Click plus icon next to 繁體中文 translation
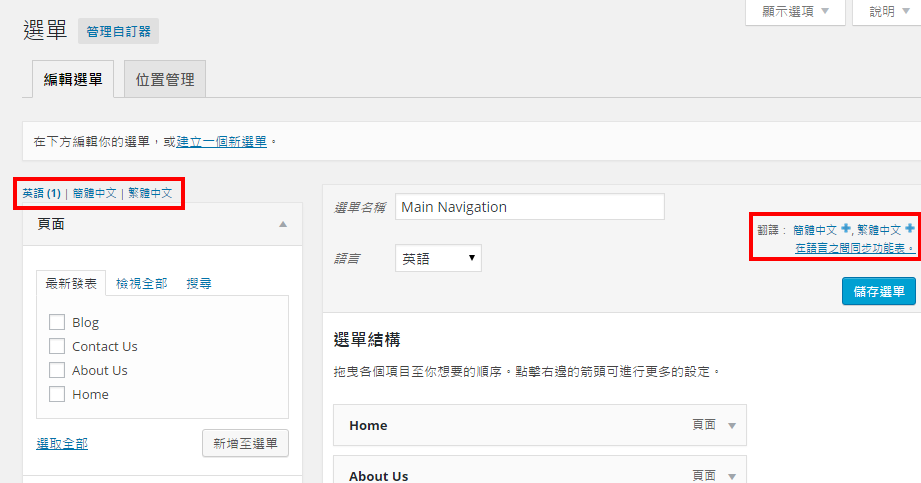The image size is (921, 483). [x=910, y=229]
